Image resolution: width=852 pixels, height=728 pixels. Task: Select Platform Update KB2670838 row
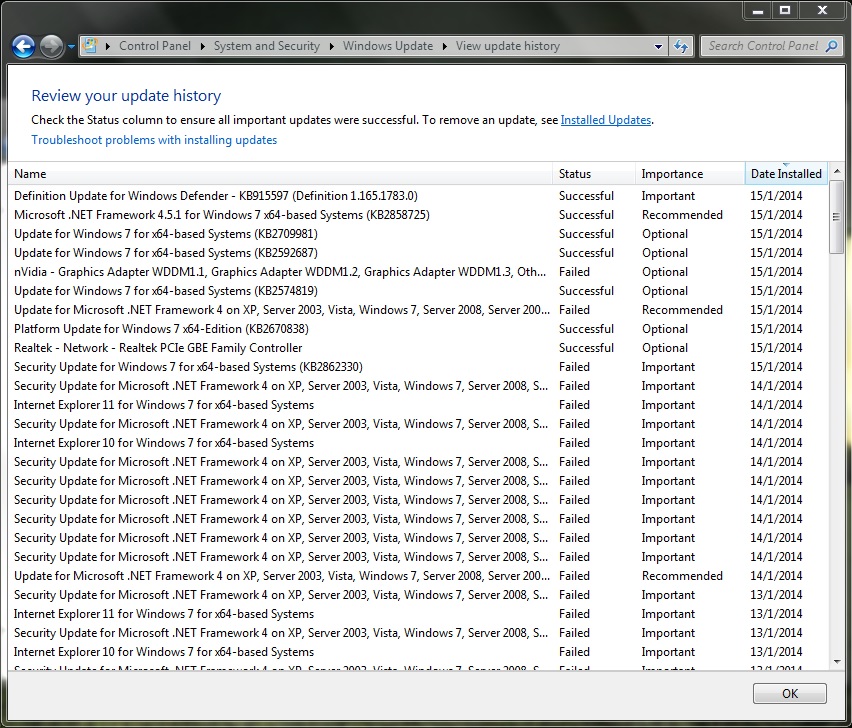[x=418, y=329]
